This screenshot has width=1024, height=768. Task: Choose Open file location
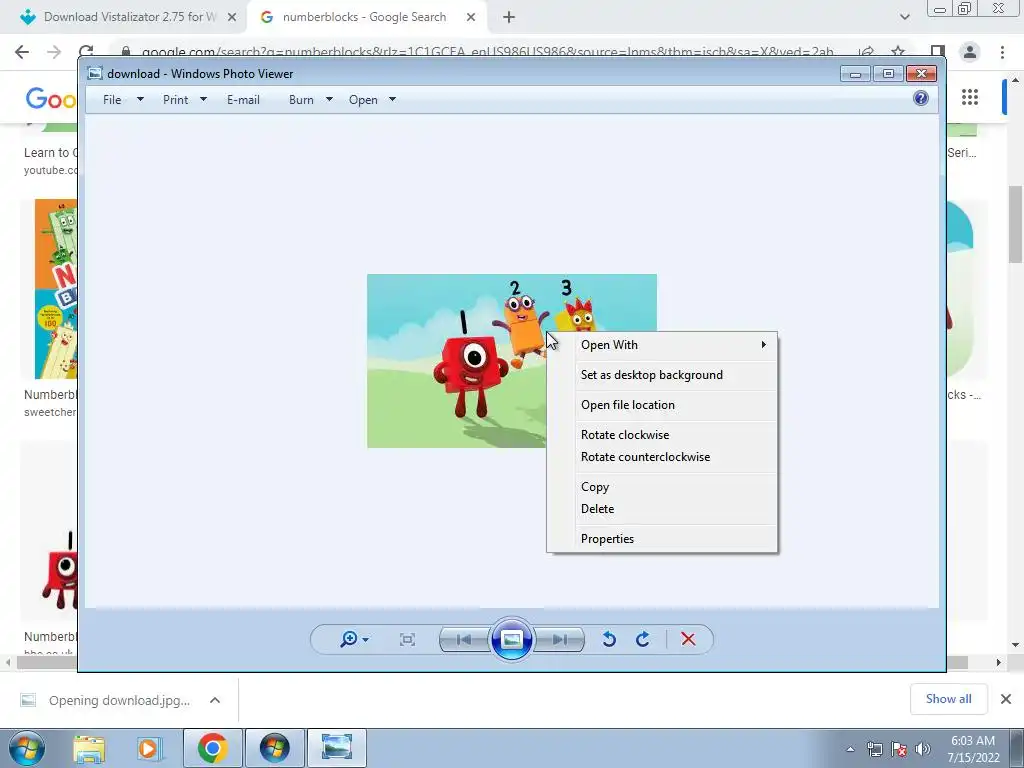(x=662, y=405)
